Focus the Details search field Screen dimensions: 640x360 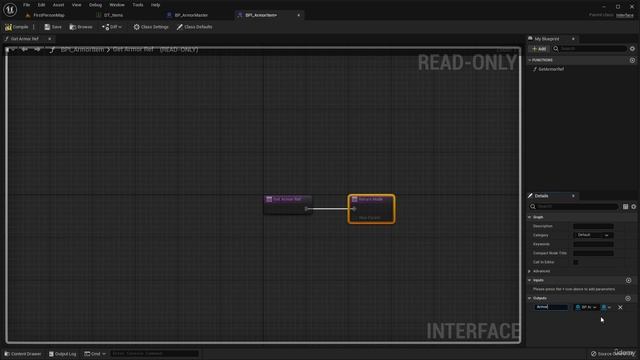pos(574,207)
